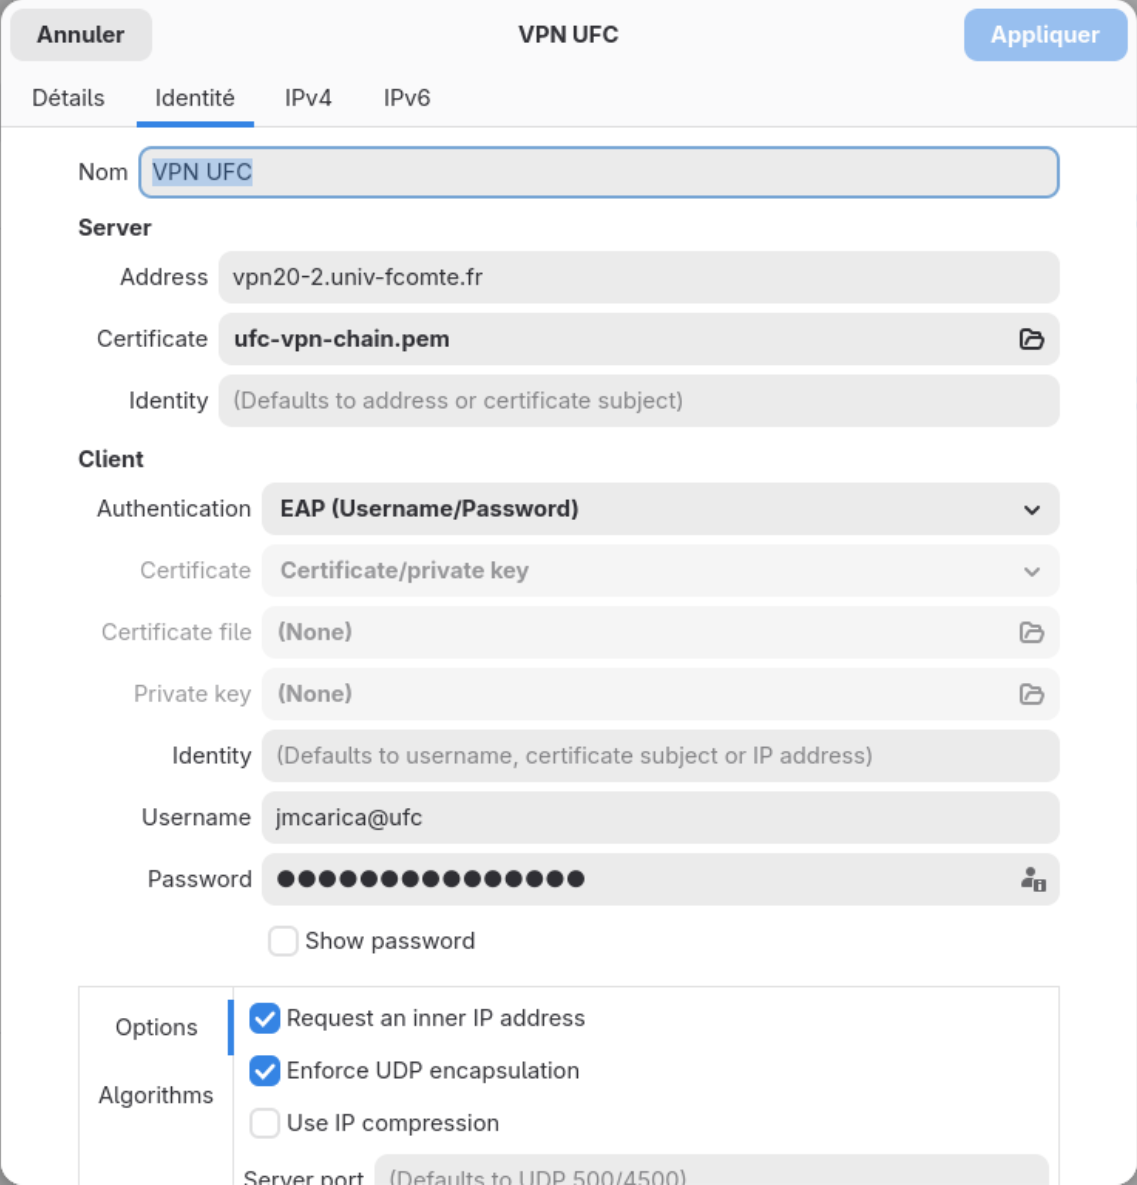Click the Username input field
Viewport: 1137px width, 1185px height.
[x=660, y=818]
